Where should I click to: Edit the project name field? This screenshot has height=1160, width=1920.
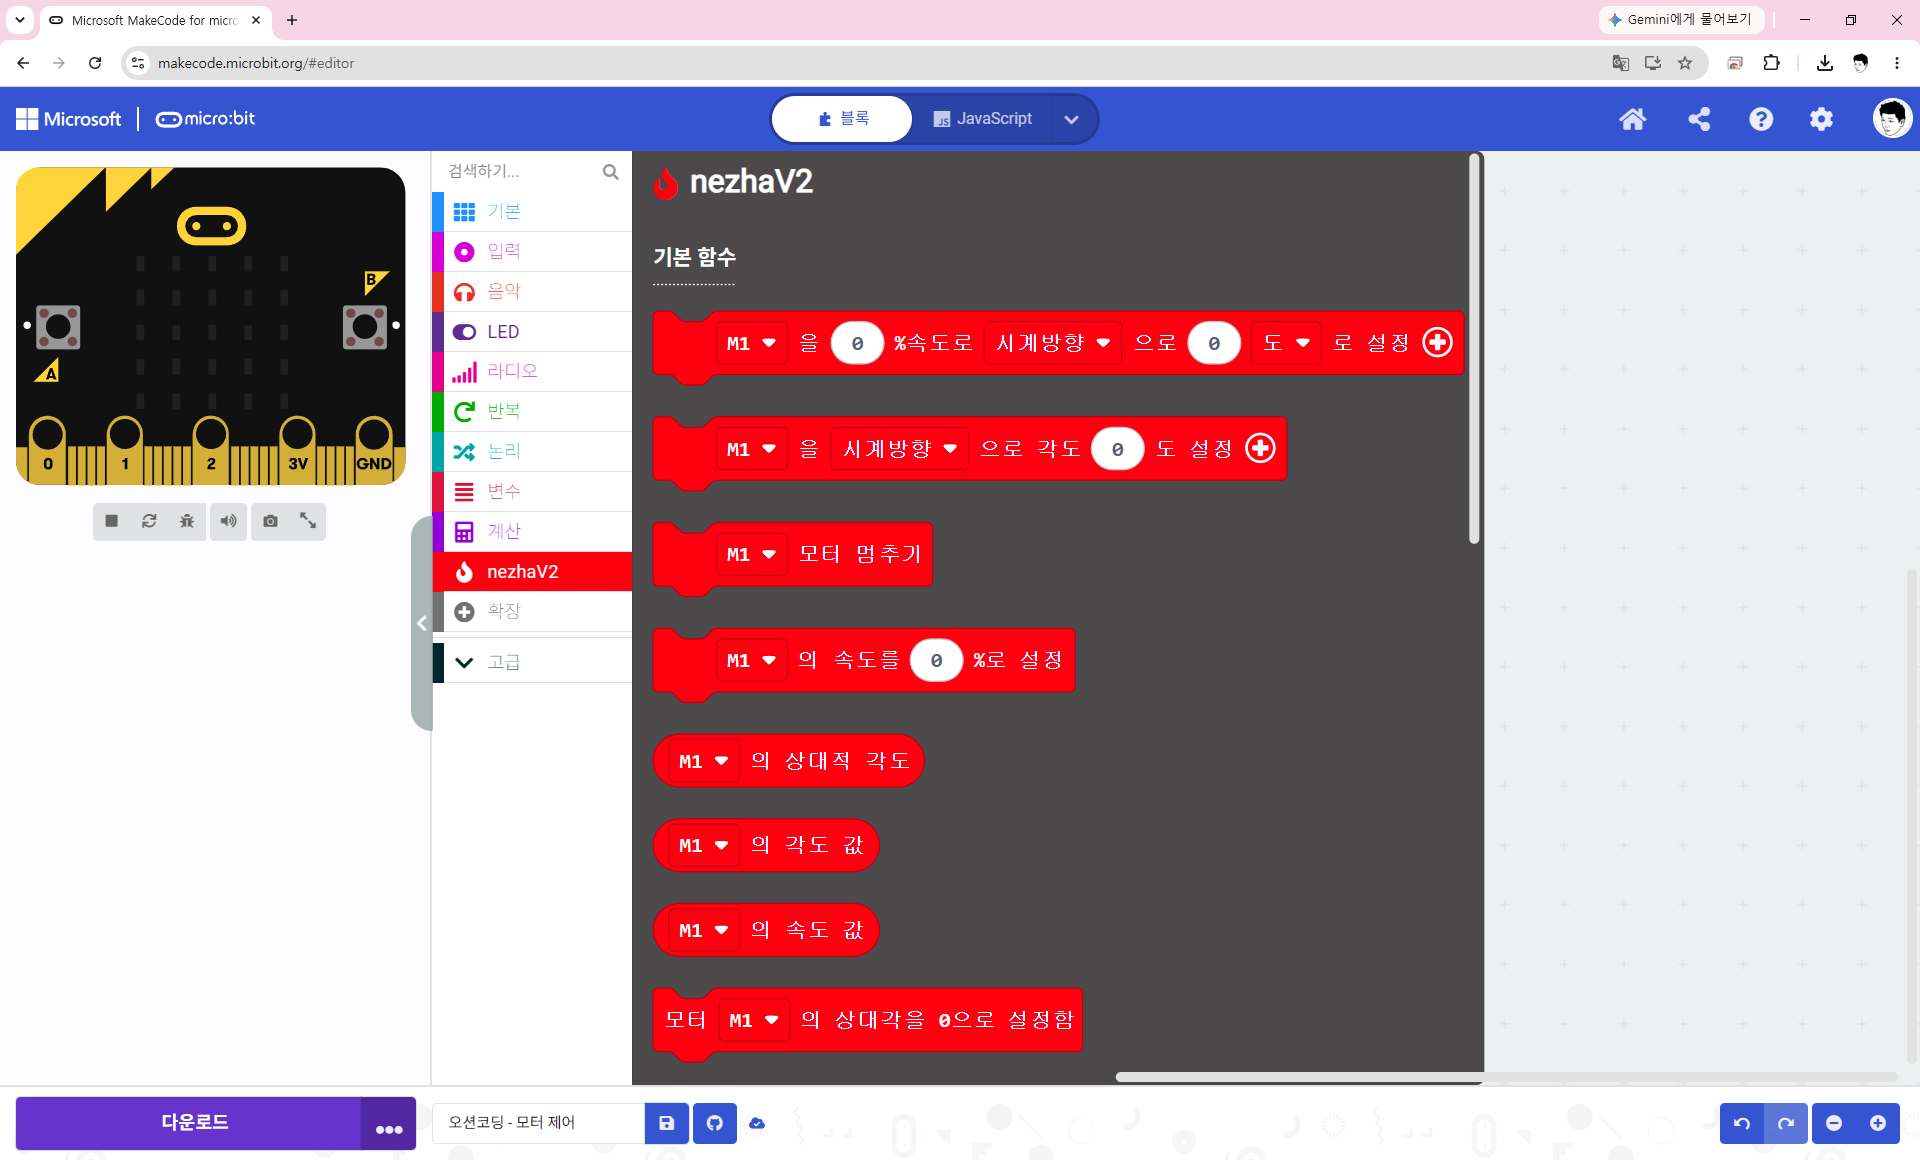click(x=538, y=1123)
